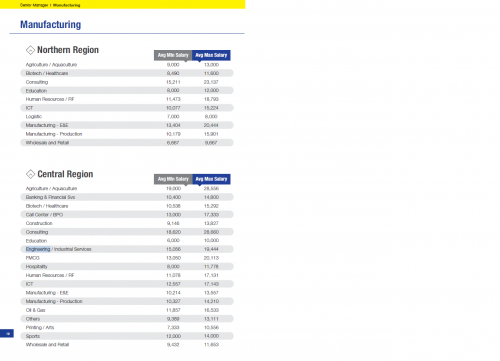The image size is (500, 361).
Task: Click the FMCG row label
Action: tap(33, 258)
